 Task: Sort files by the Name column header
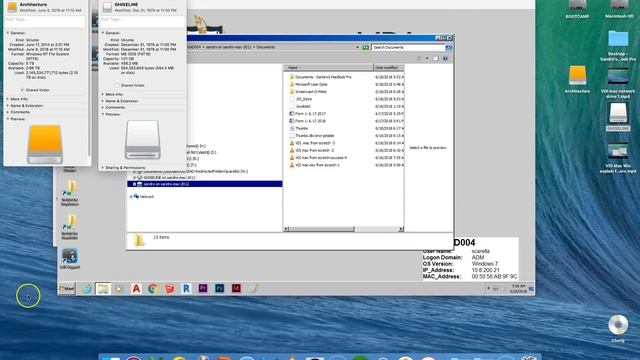pyautogui.click(x=328, y=67)
